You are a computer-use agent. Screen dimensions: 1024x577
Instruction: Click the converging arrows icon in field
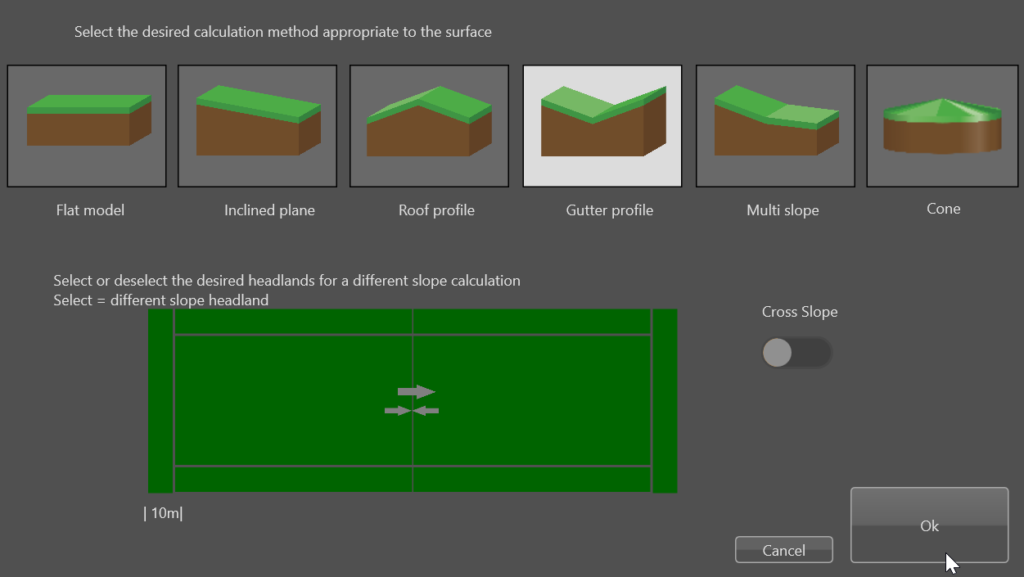(412, 411)
